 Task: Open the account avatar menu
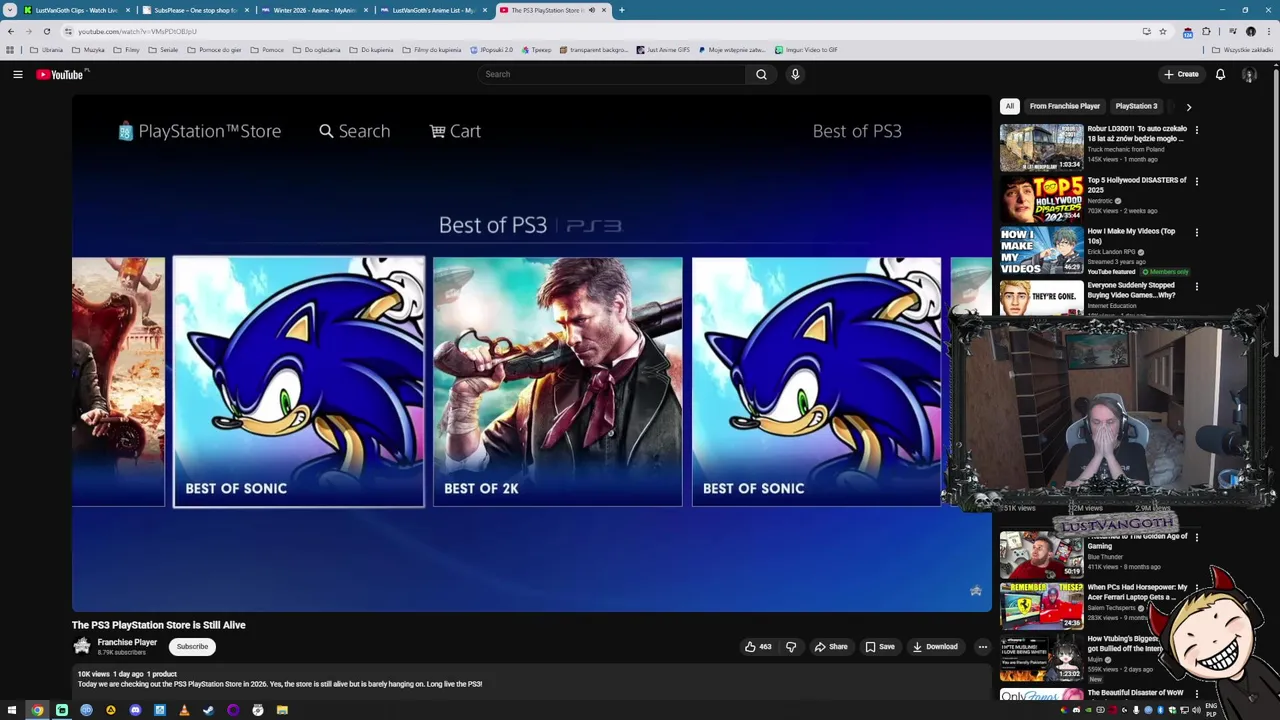coord(1249,74)
